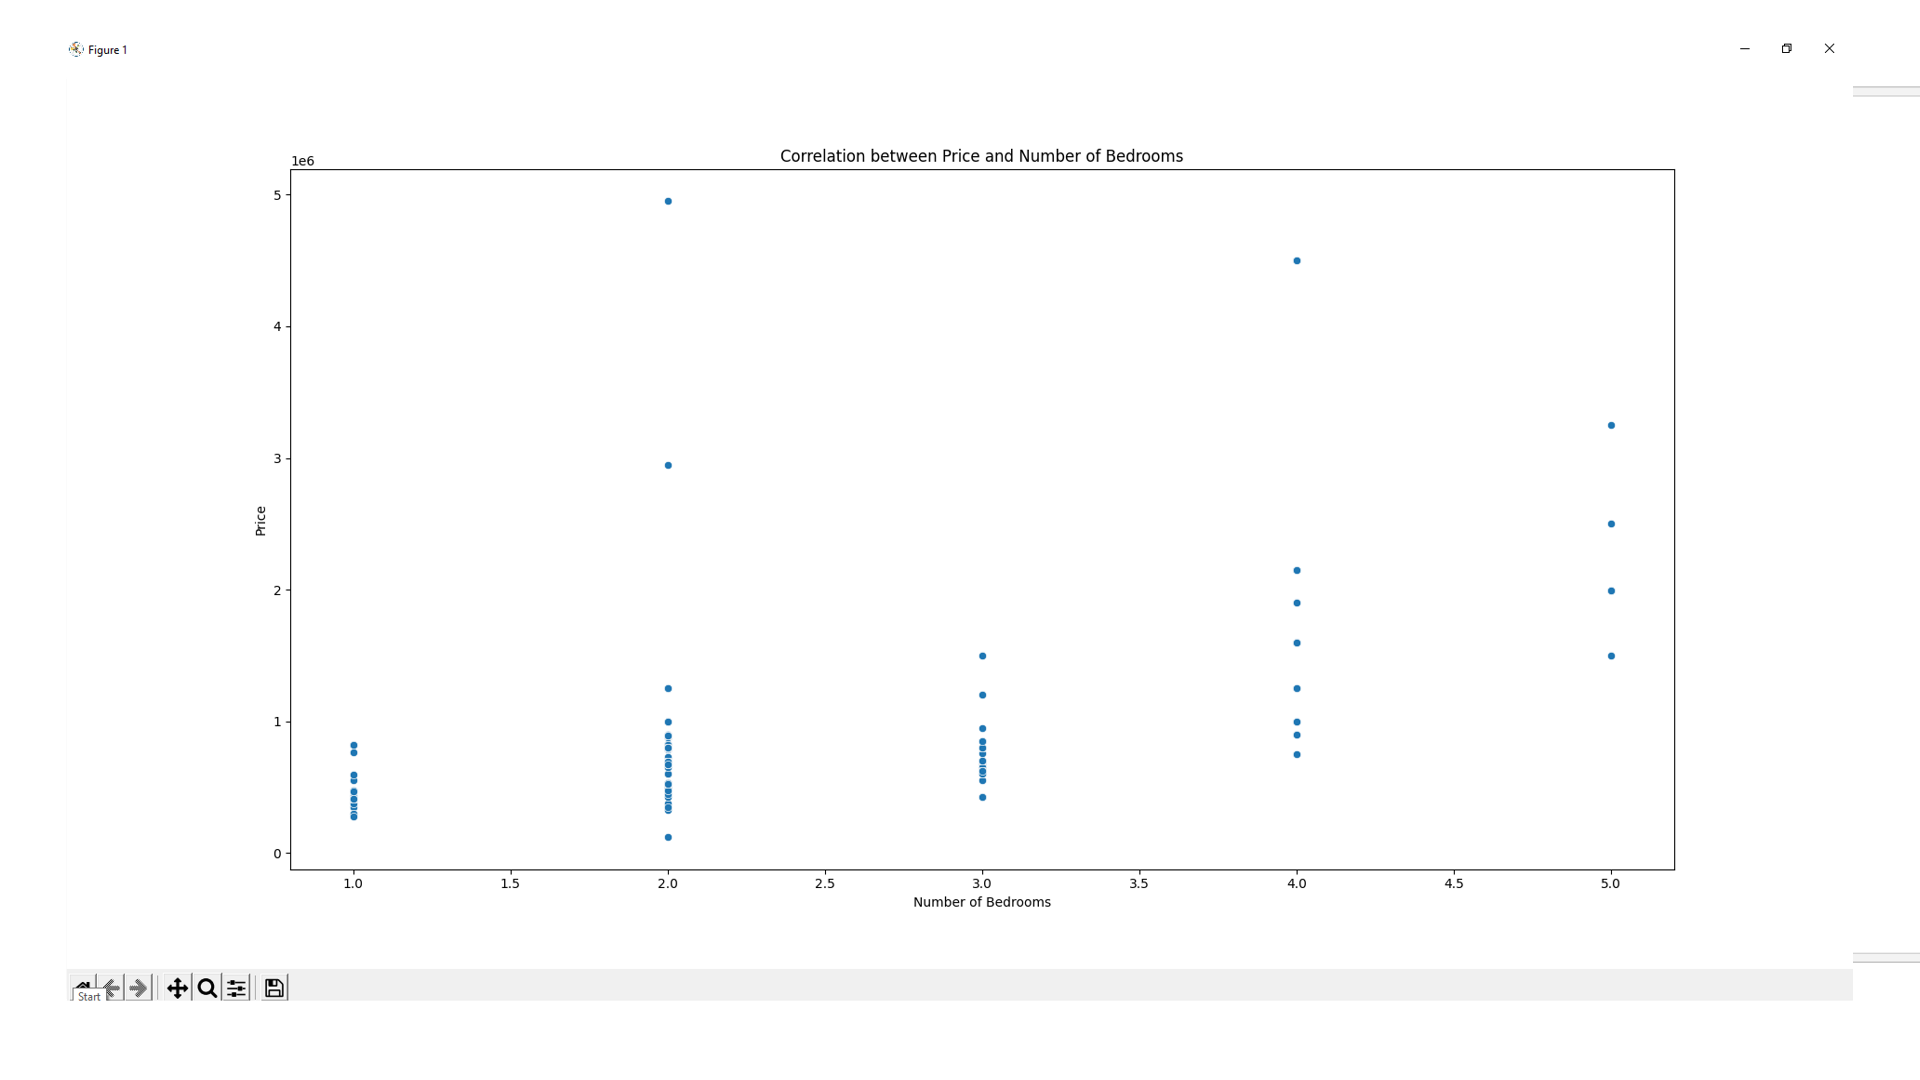1920x1080 pixels.
Task: Click the x-axis tick label 1.5
Action: 510,883
